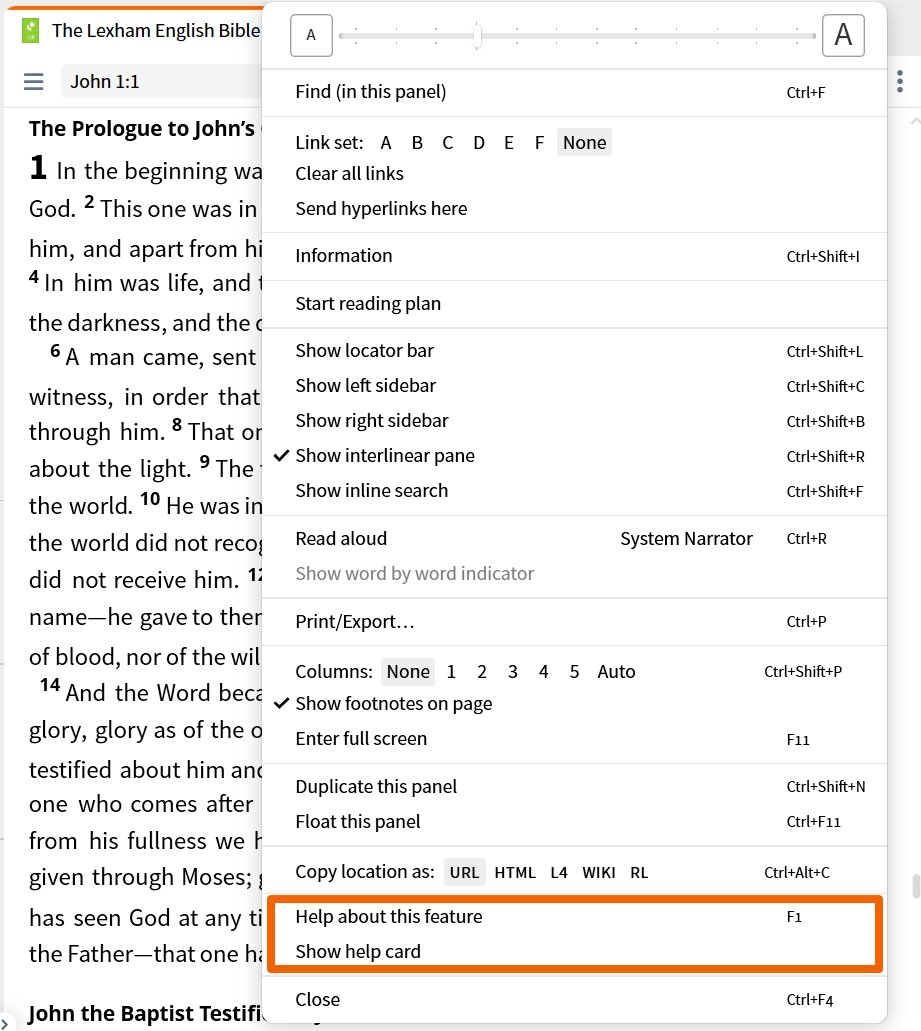921x1031 pixels.
Task: Click the small A decrease font size button
Action: click(311, 36)
